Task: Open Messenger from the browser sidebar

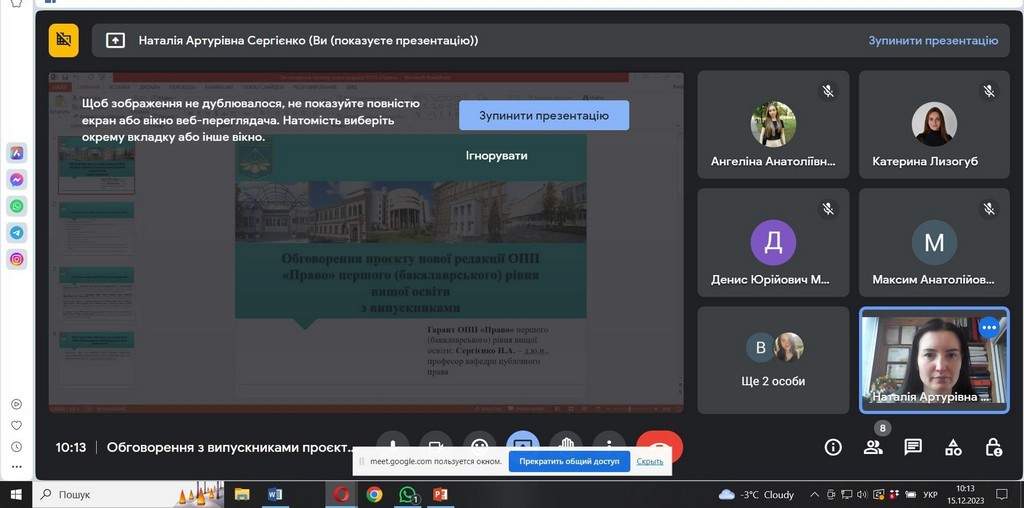Action: (x=17, y=180)
